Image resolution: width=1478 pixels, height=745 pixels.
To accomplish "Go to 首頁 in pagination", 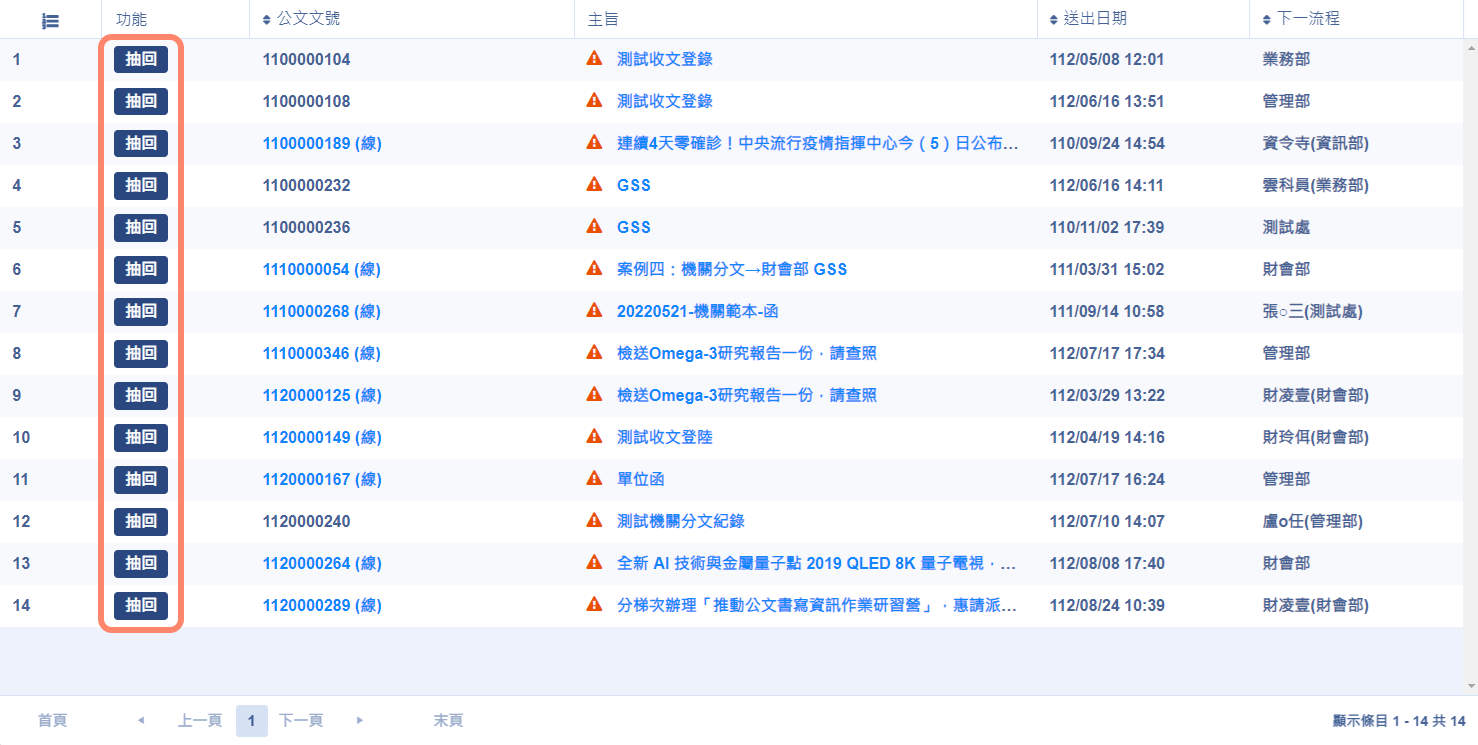I will coord(53,720).
